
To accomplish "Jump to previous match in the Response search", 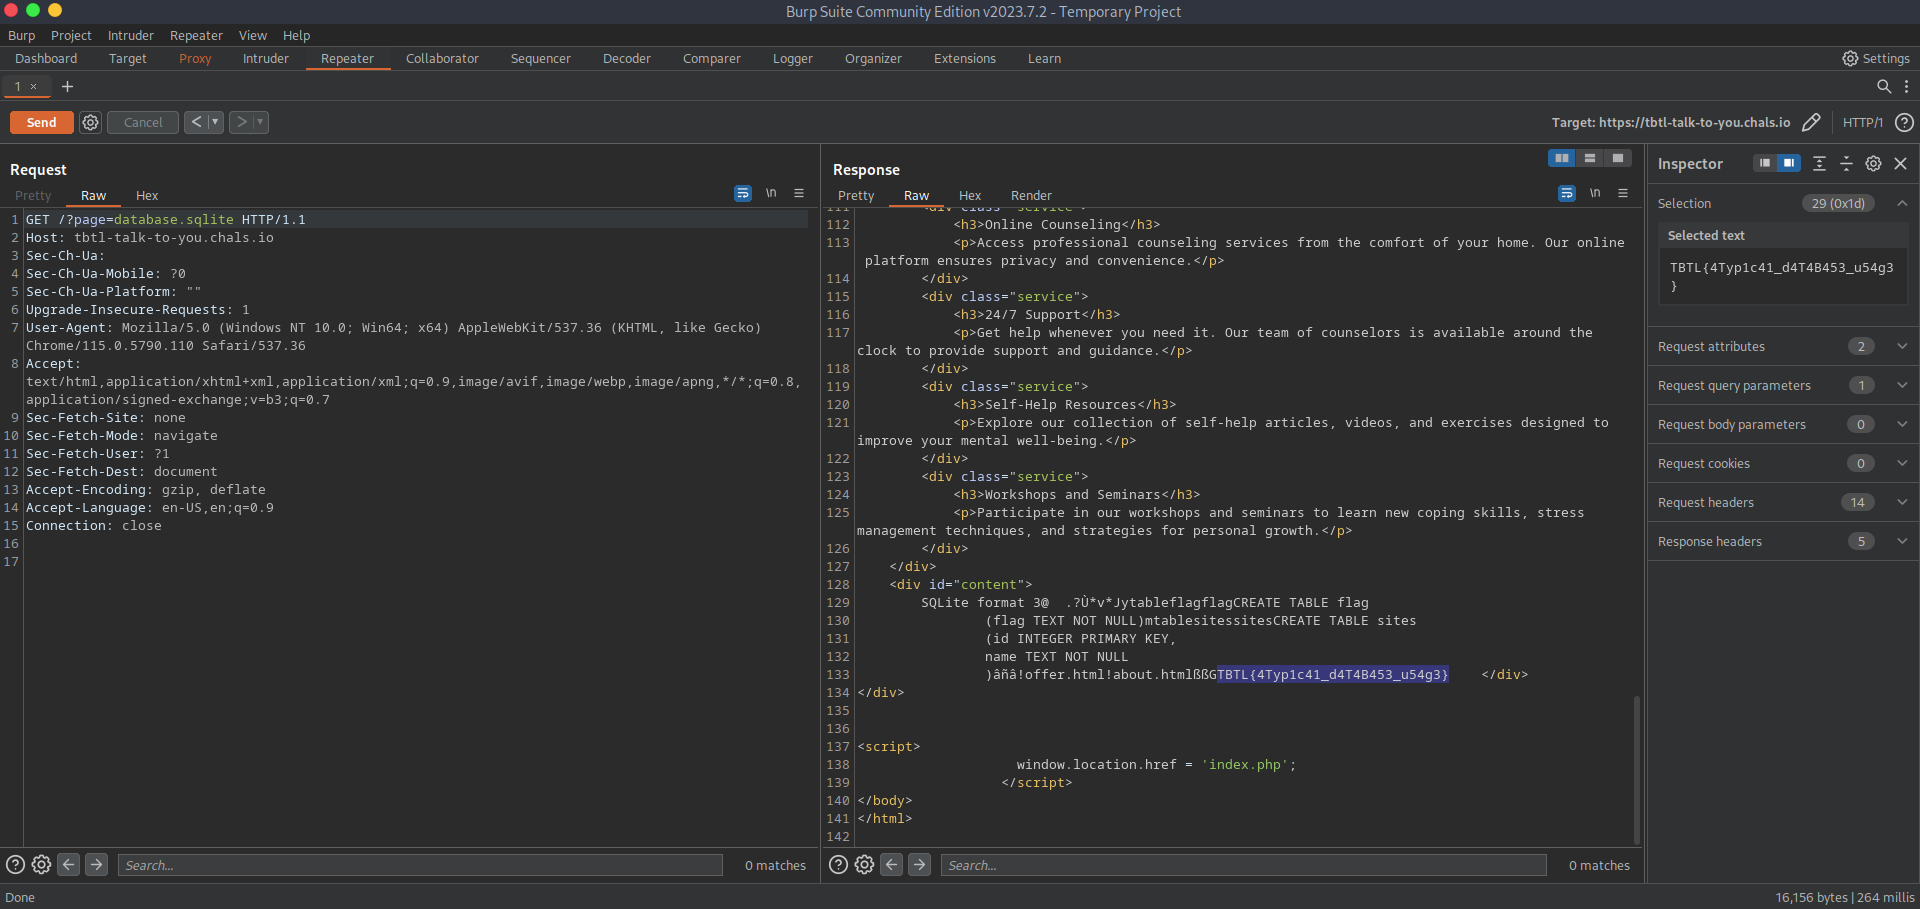I will tap(892, 864).
